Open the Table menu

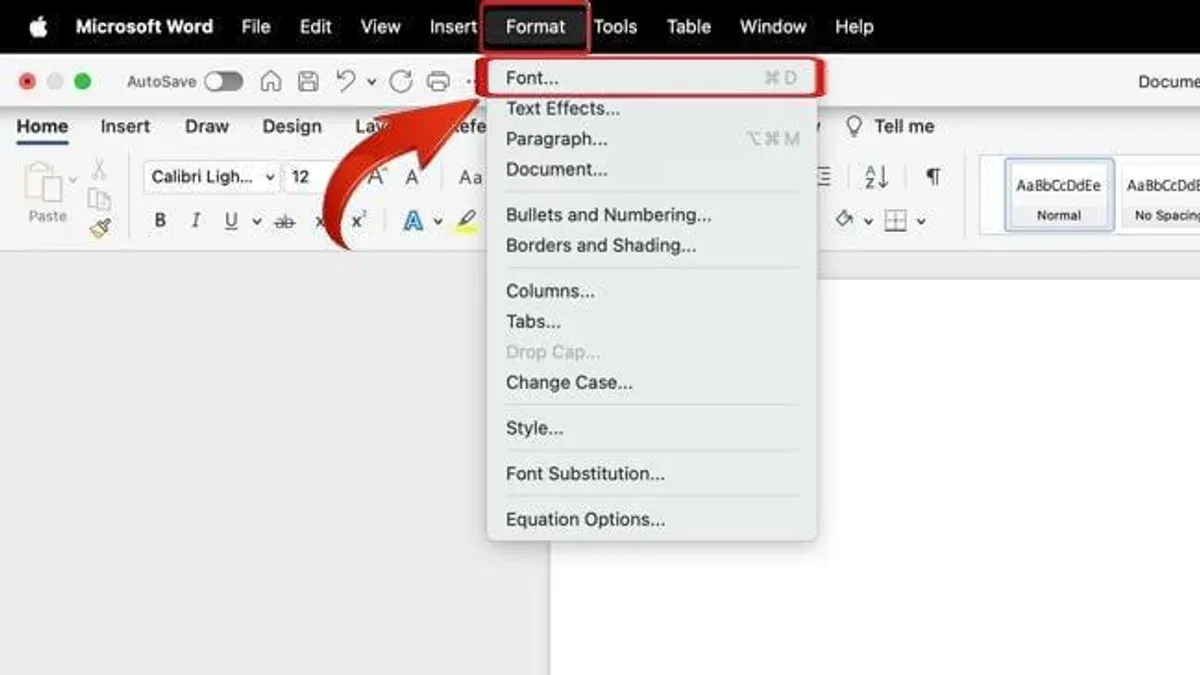pyautogui.click(x=688, y=27)
